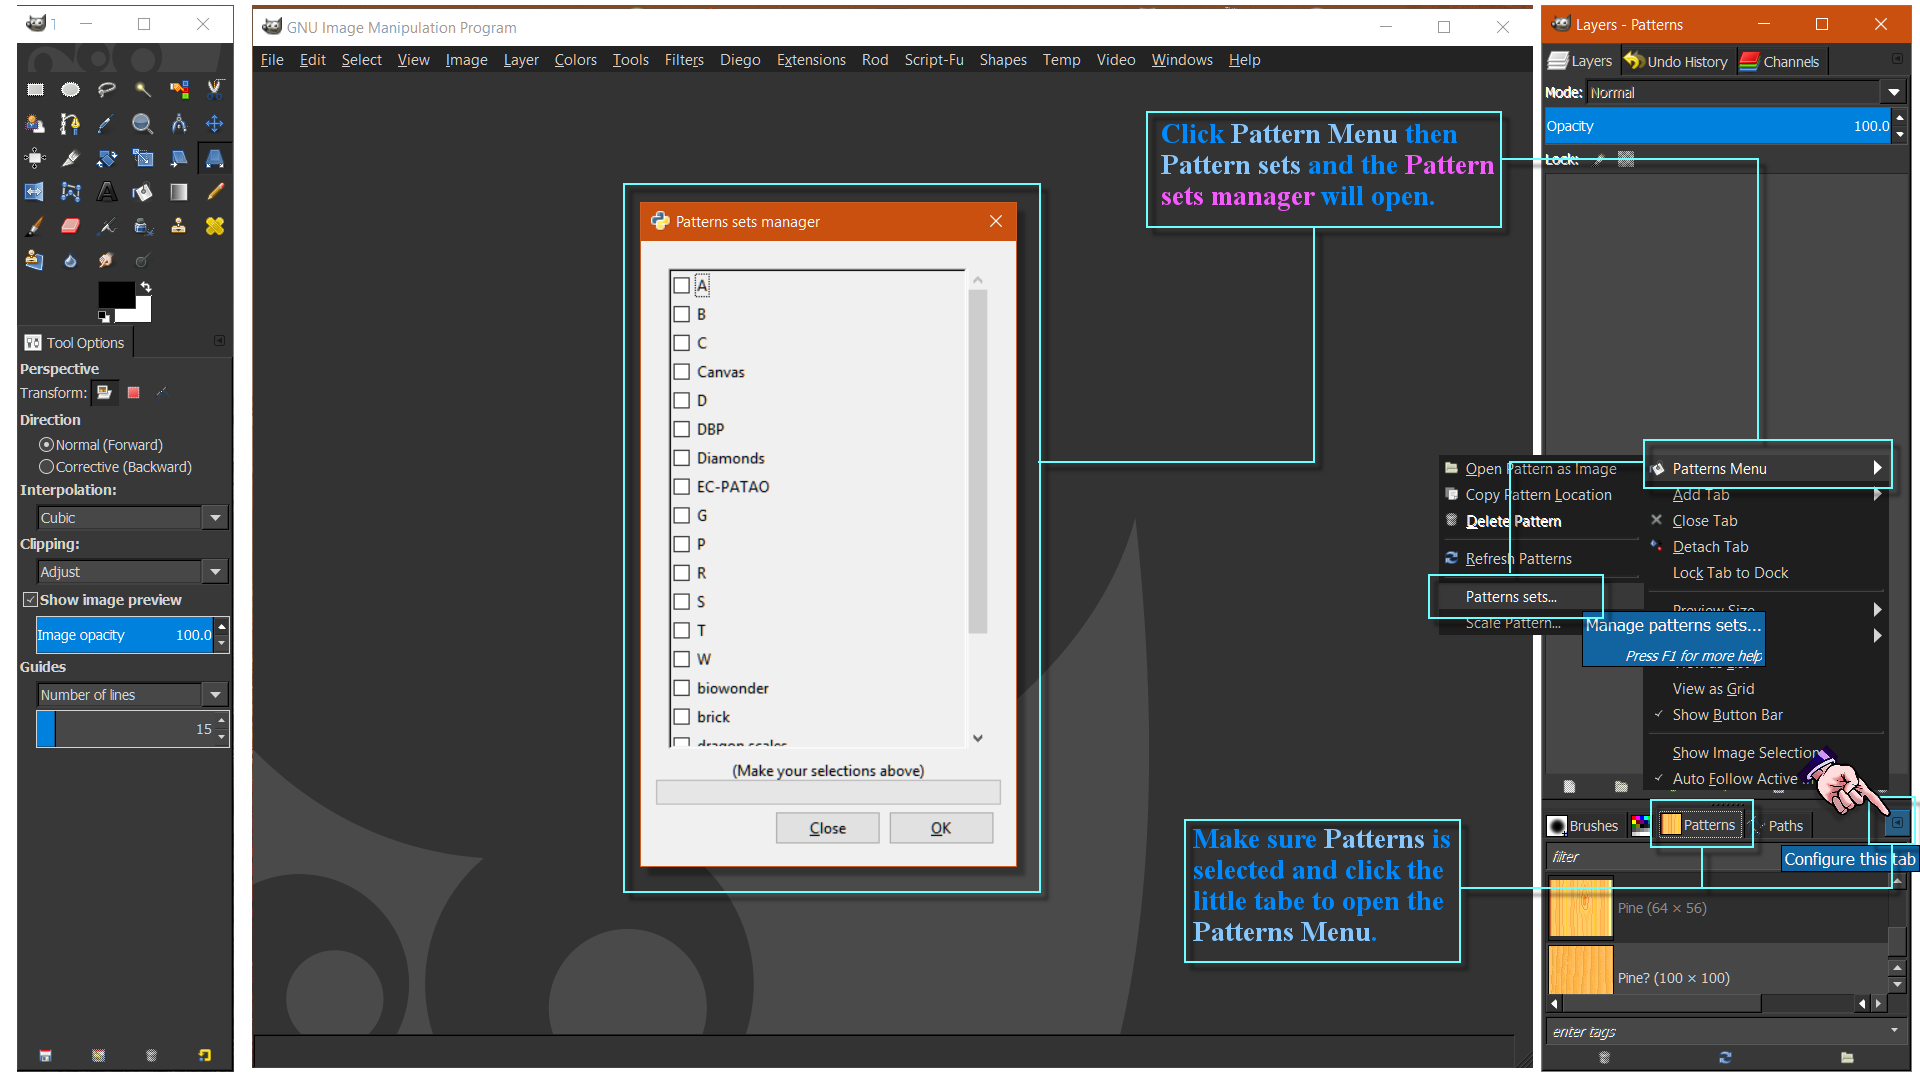The height and width of the screenshot is (1080, 1920).
Task: Choose the Eraser tool
Action: click(x=70, y=226)
